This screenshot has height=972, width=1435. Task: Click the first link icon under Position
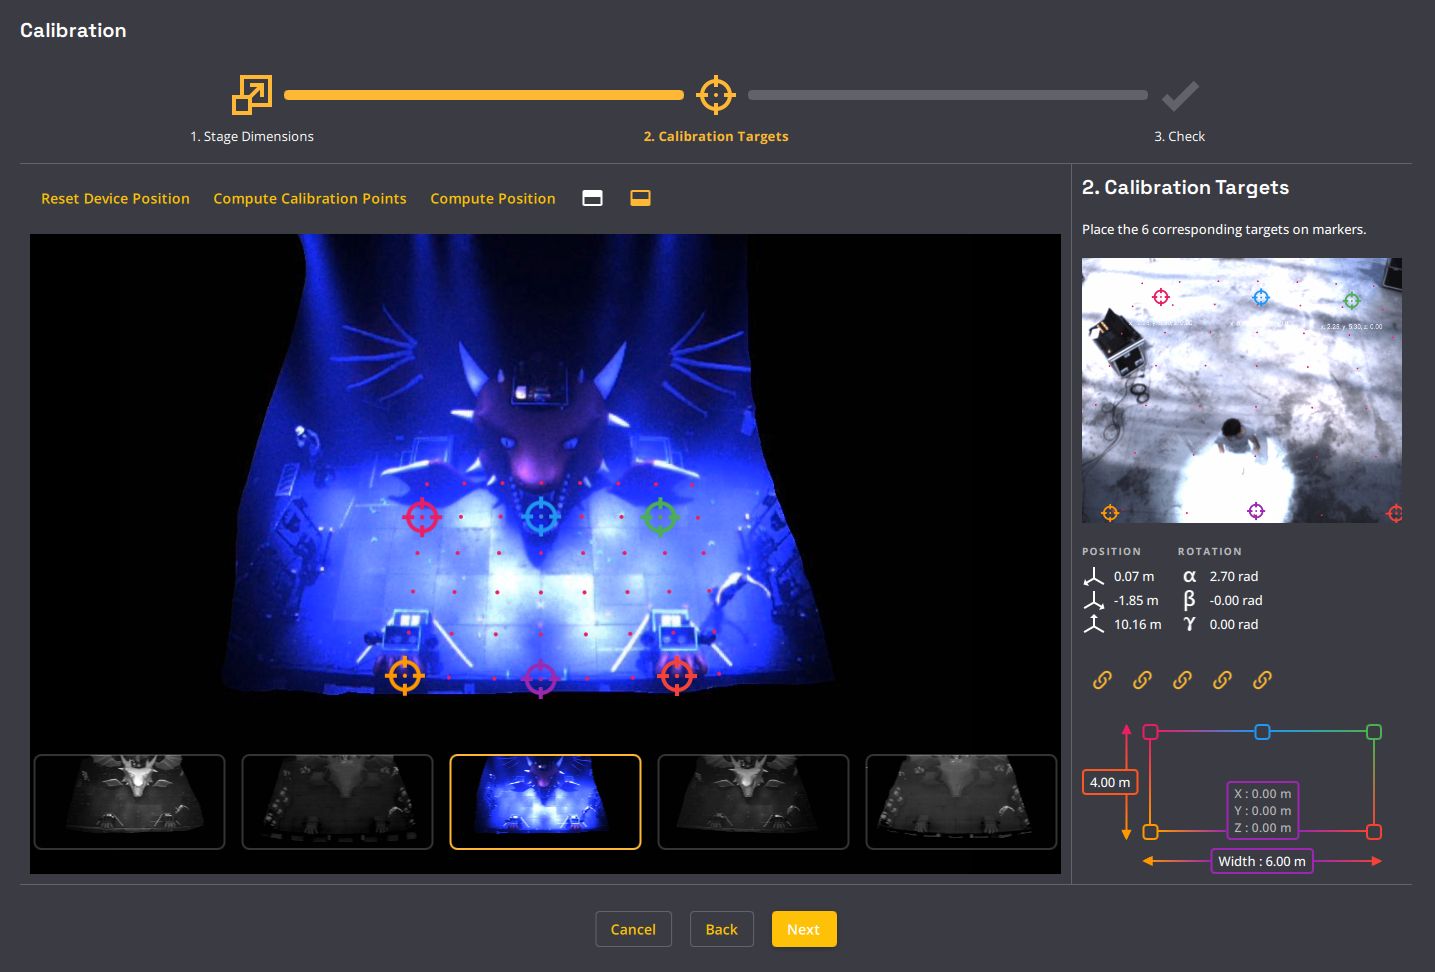(x=1102, y=680)
